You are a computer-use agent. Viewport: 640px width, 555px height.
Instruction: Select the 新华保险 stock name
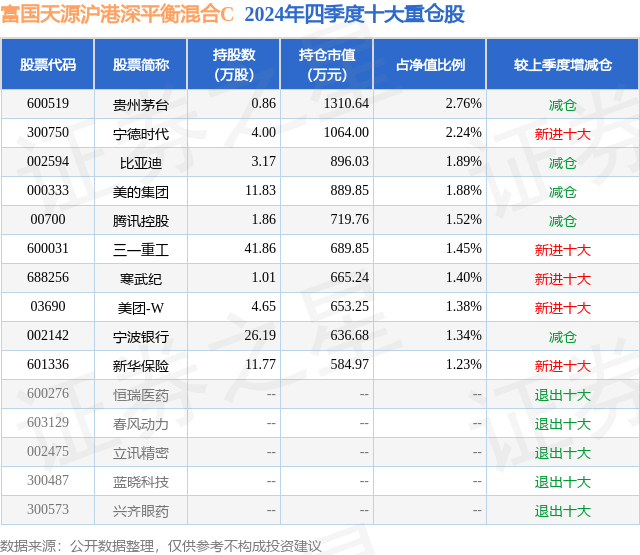(x=141, y=366)
